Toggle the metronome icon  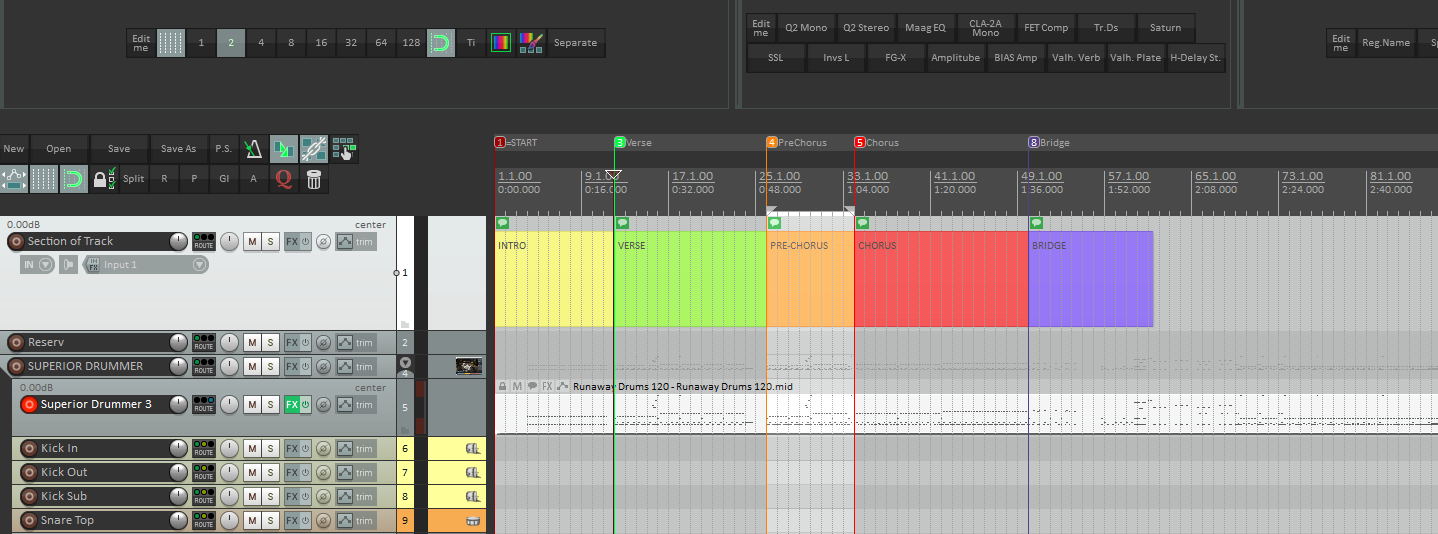253,149
